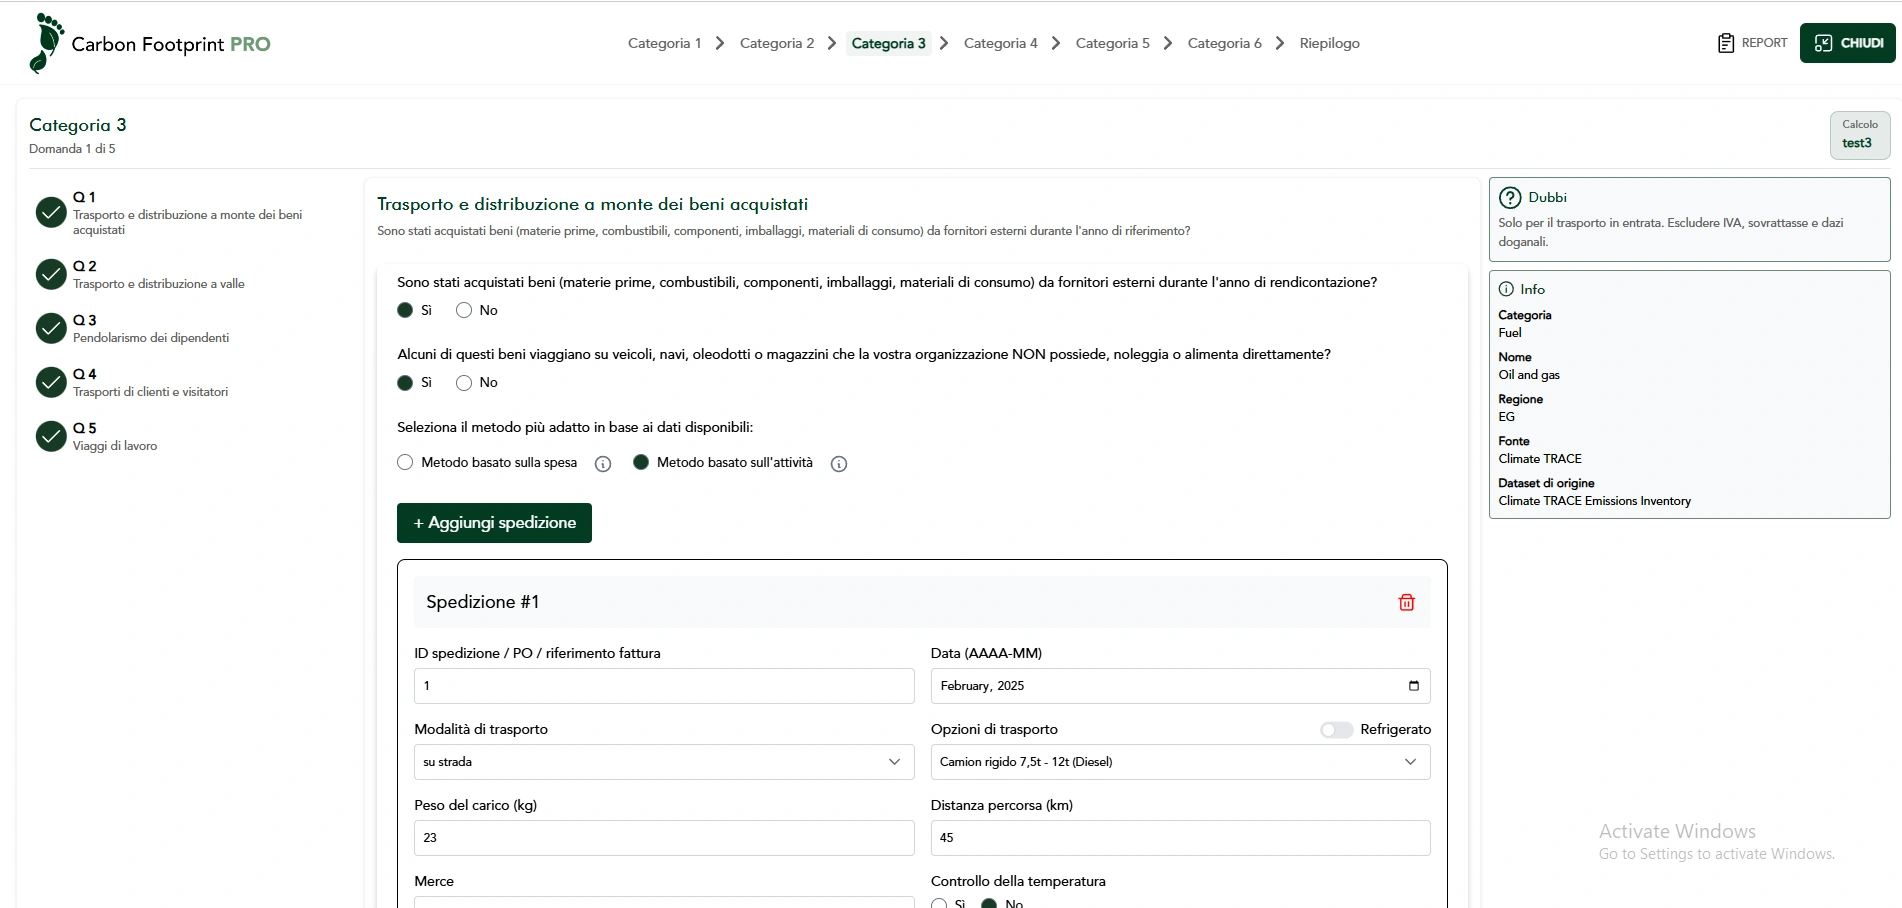1902x908 pixels.
Task: Click the info icon beside Metodo basato sulla spesa
Action: click(603, 464)
